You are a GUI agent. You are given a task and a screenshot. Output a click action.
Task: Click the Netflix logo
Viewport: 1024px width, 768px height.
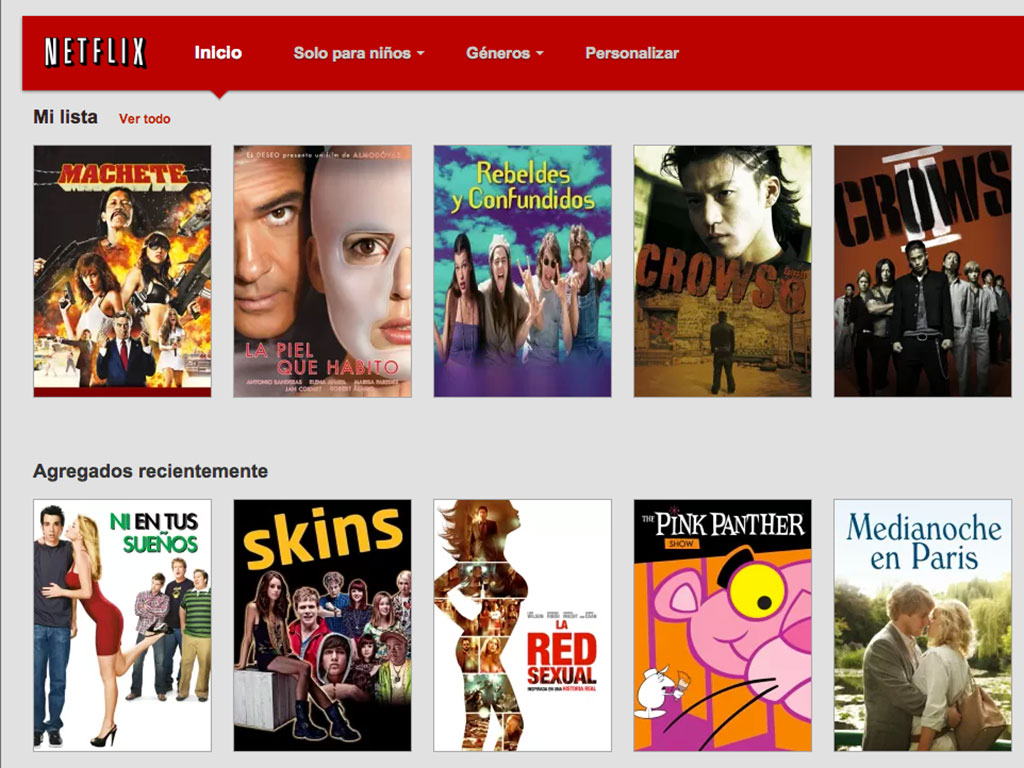coord(95,53)
